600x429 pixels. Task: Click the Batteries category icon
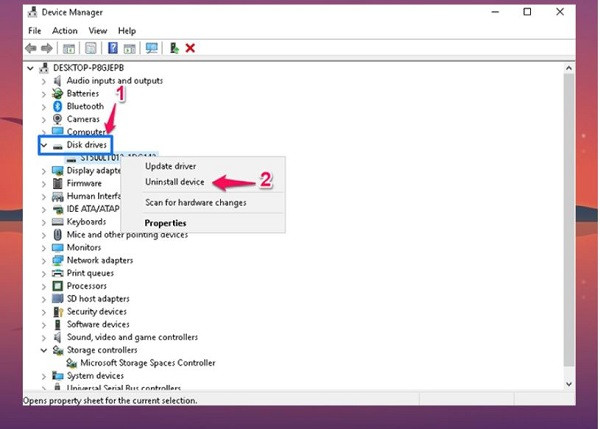[57, 93]
